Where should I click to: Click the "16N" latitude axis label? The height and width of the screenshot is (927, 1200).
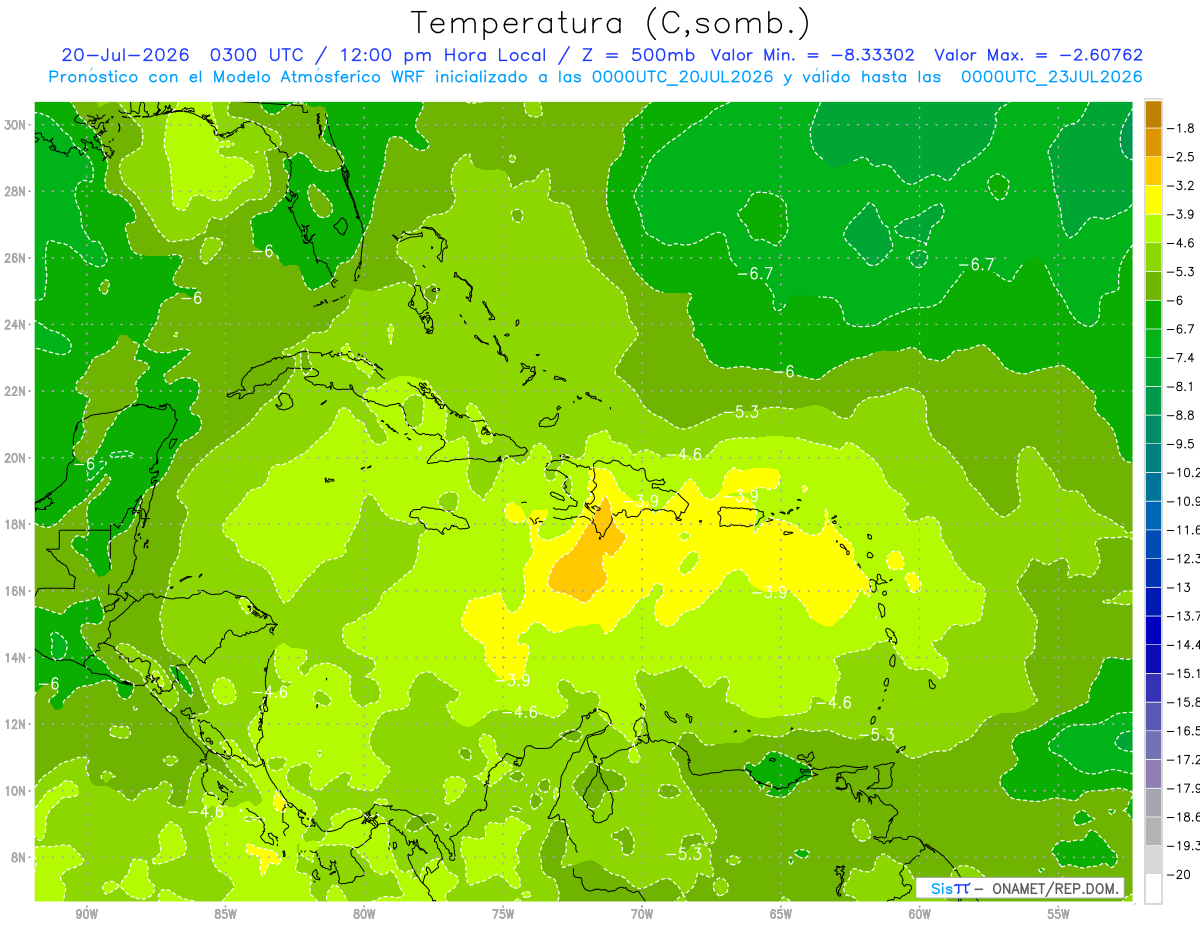[x=15, y=591]
